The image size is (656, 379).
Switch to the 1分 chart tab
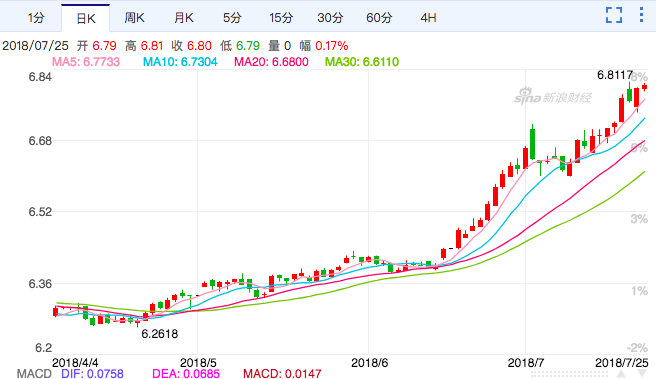[x=36, y=18]
